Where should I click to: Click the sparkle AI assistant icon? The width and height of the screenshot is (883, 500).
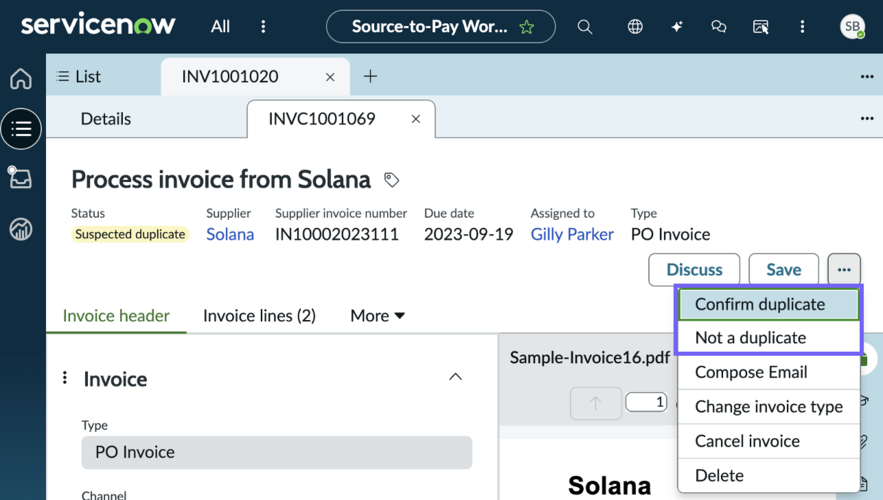pos(677,26)
